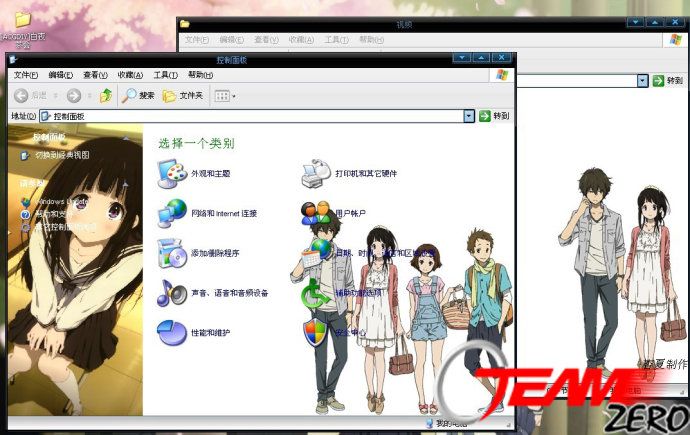
Task: Click 切换到经典视图 link in sidebar
Action: point(62,155)
